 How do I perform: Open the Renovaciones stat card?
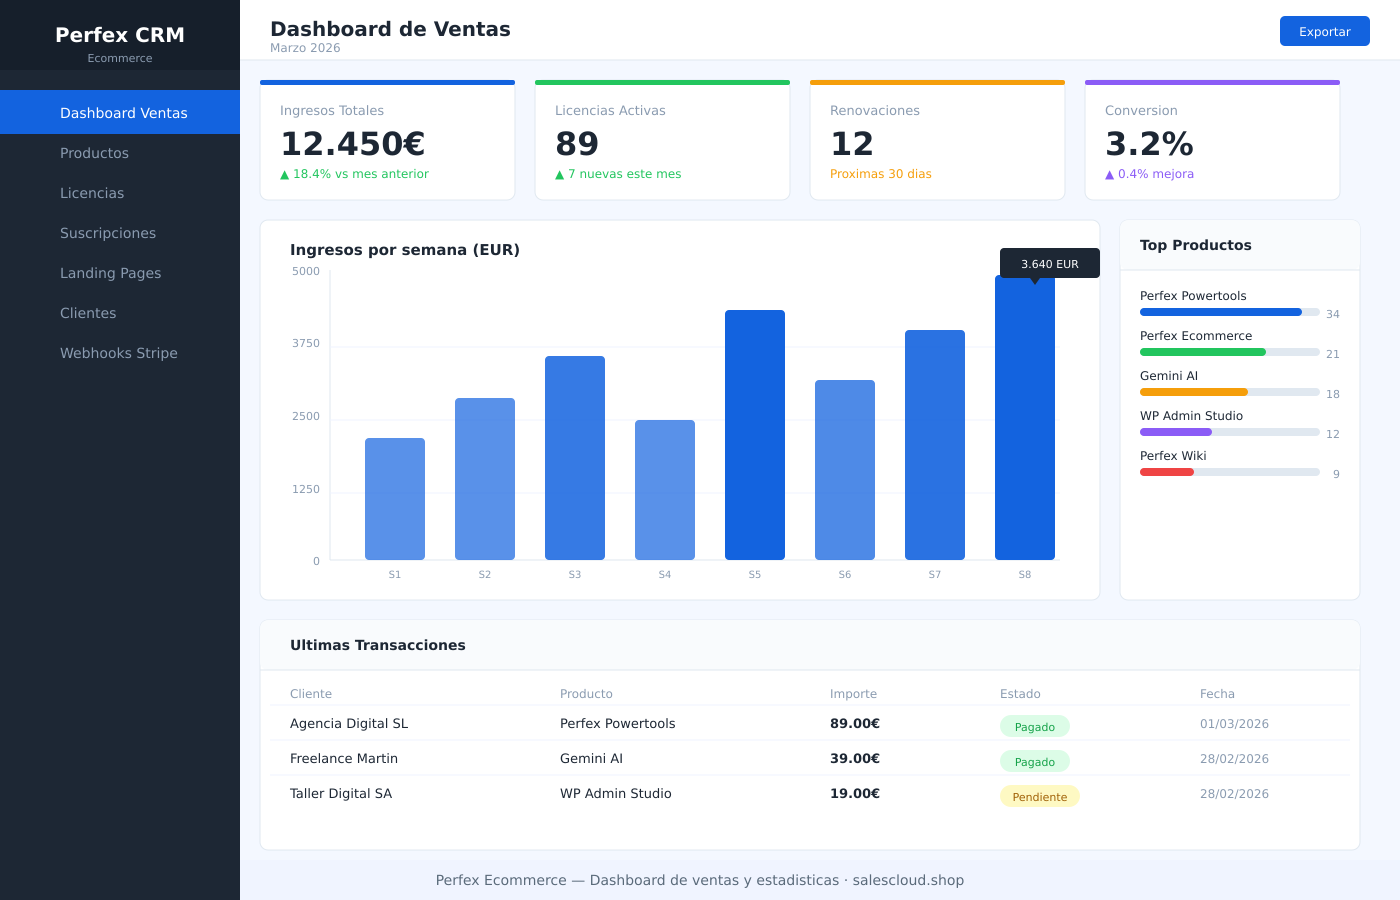[937, 142]
